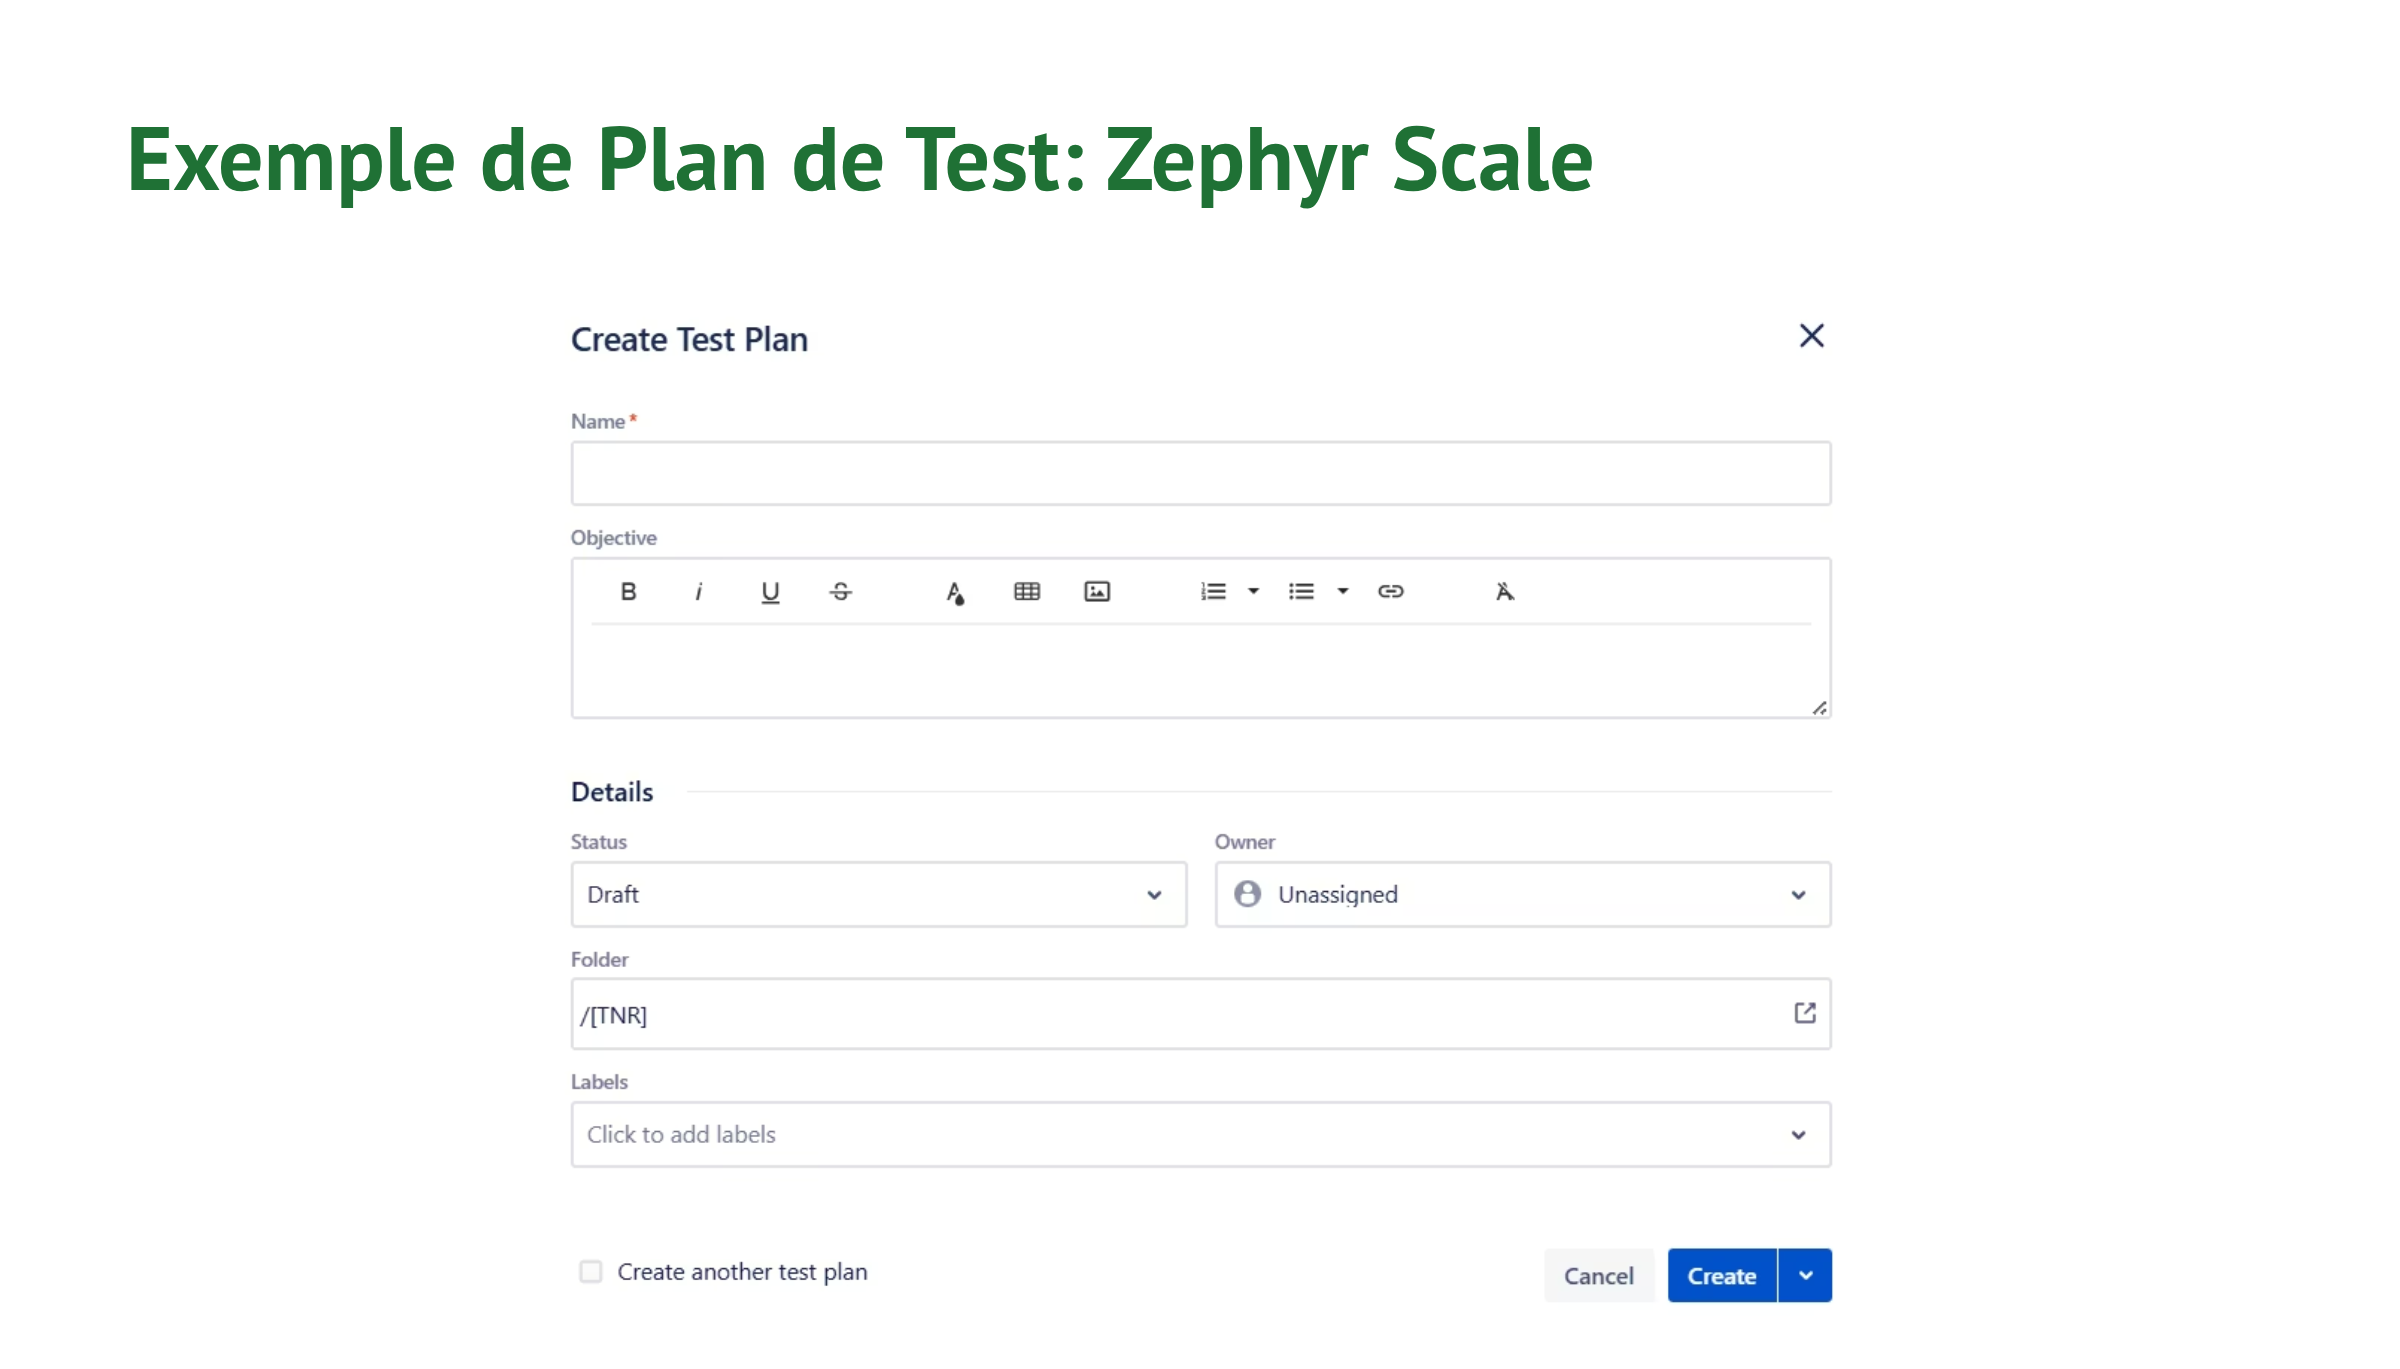2400x1369 pixels.
Task: Click the Bold formatting icon
Action: click(x=628, y=592)
